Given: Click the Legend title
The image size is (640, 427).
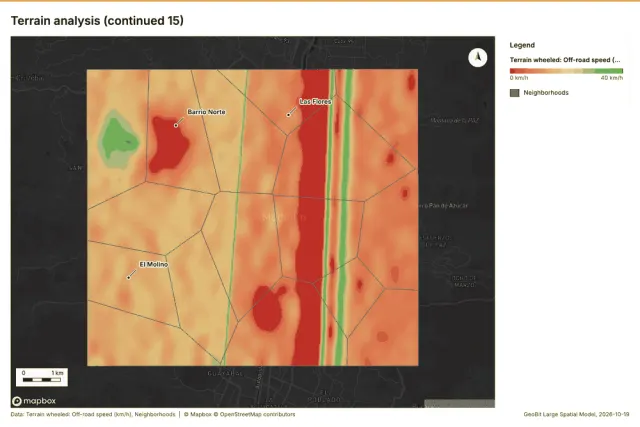Looking at the screenshot, I should [522, 45].
